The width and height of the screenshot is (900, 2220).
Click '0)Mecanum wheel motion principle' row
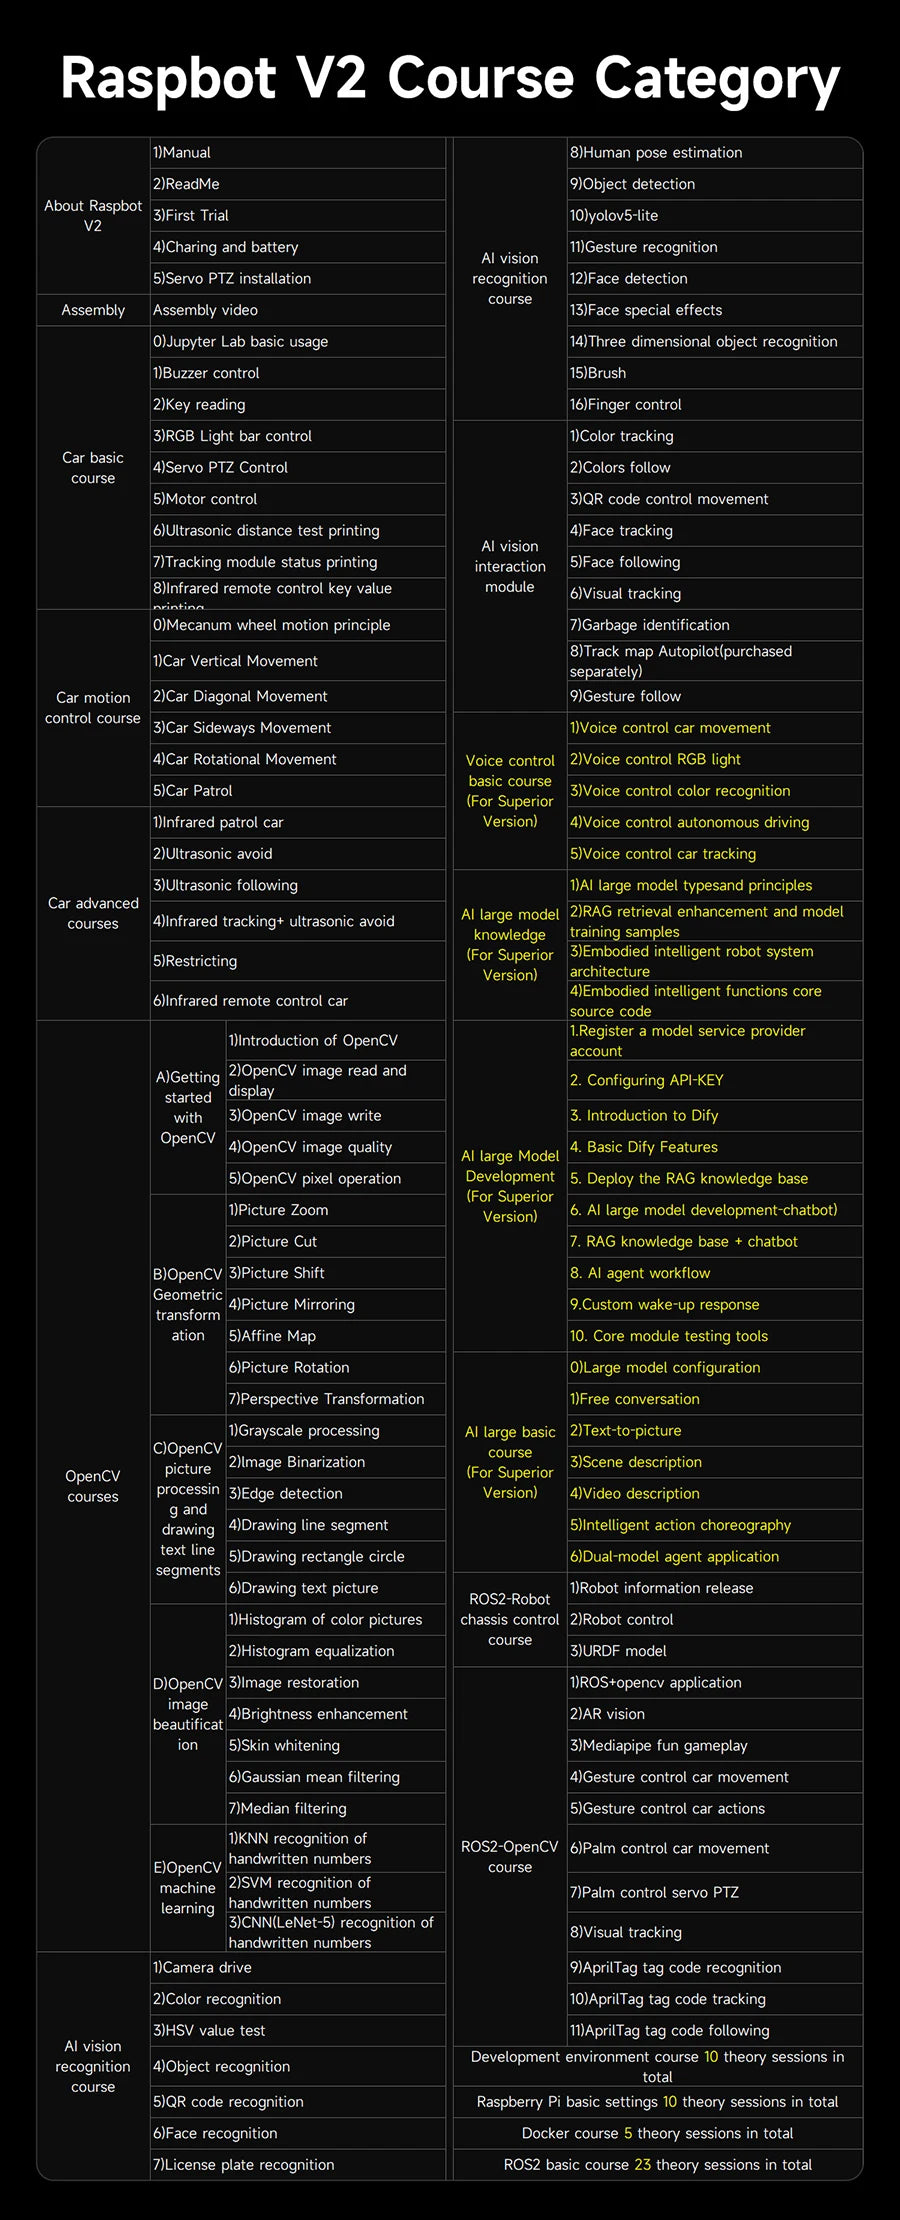point(271,625)
